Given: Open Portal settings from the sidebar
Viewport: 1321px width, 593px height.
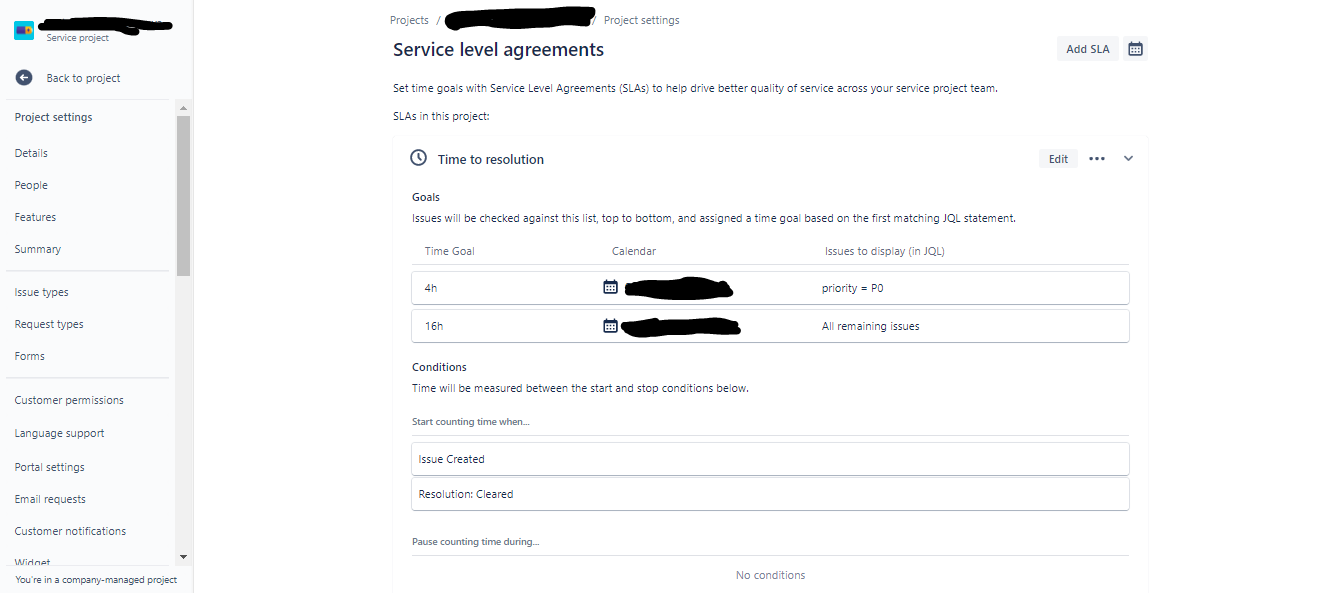Looking at the screenshot, I should point(49,466).
